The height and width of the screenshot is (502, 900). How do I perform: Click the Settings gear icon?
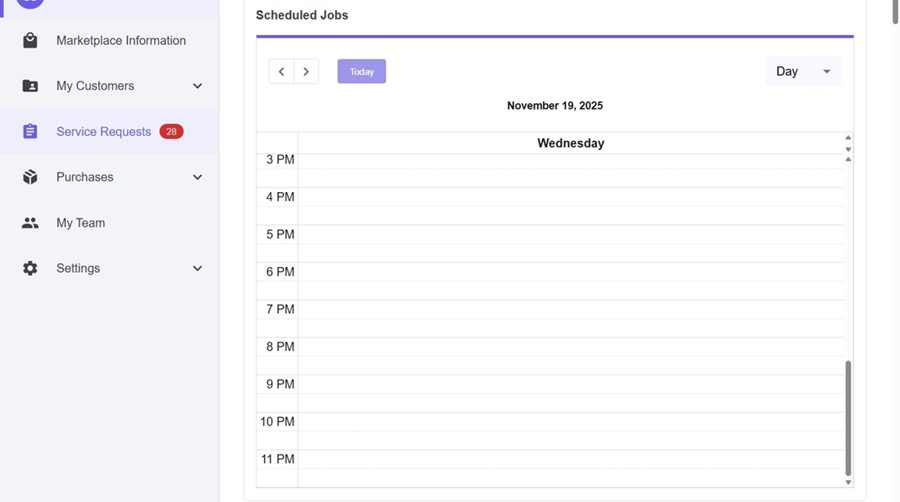pyautogui.click(x=30, y=268)
